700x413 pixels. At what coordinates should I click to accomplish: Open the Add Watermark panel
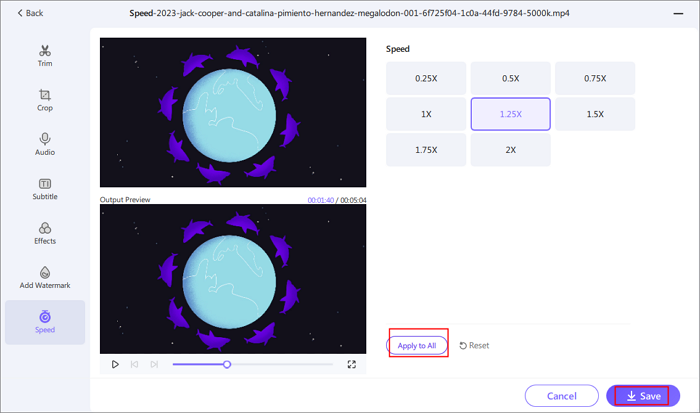tap(45, 278)
